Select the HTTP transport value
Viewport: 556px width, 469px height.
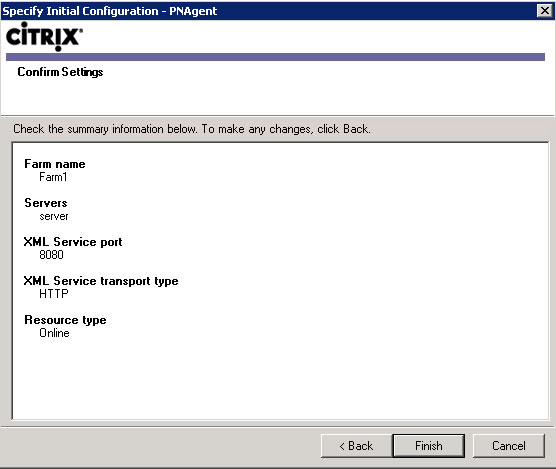(54, 294)
